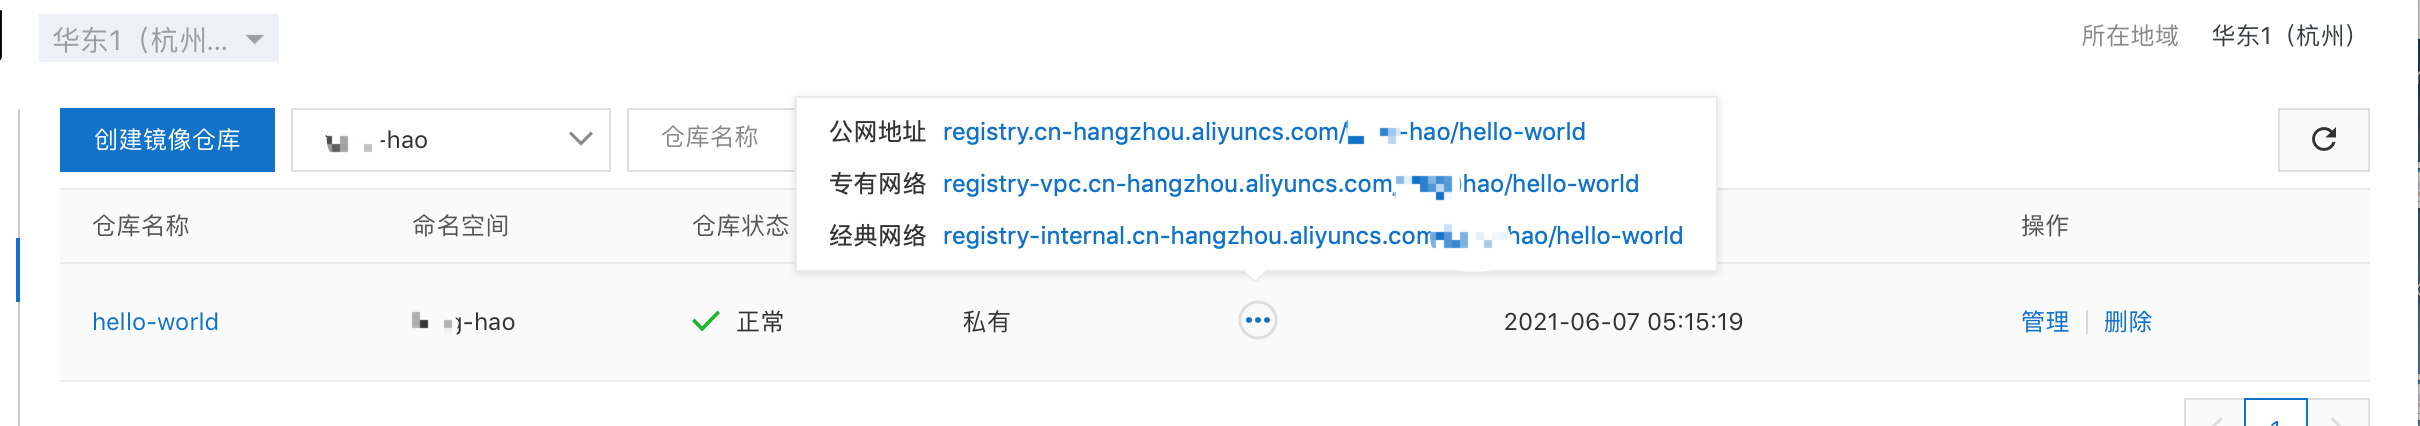2420x426 pixels.
Task: Open the 专有网络 registry-vpc address link
Action: 1290,184
